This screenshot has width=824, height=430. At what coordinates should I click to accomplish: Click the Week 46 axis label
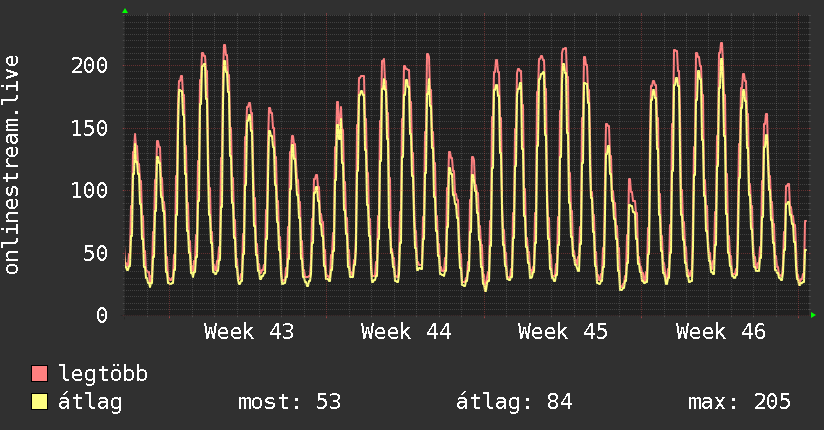(x=720, y=332)
